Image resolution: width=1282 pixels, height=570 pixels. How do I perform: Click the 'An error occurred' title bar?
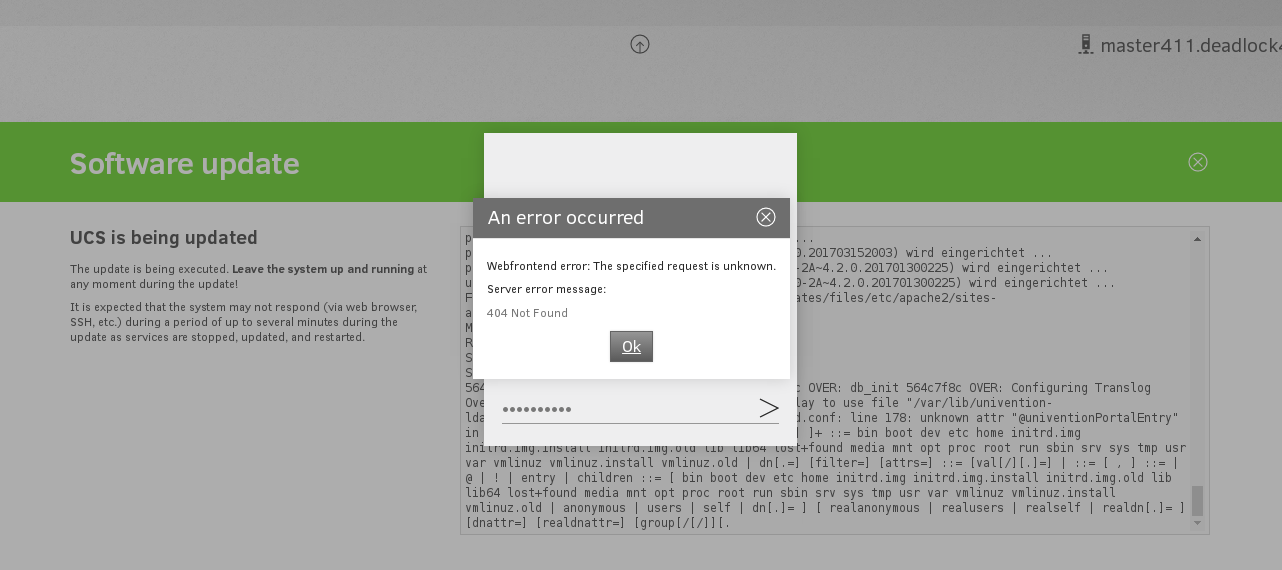pos(600,218)
